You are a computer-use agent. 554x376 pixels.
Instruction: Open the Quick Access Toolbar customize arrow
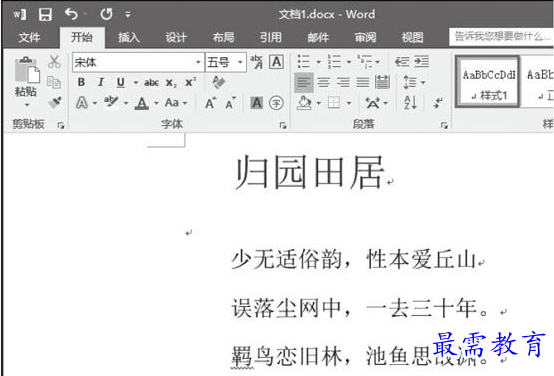[x=128, y=14]
